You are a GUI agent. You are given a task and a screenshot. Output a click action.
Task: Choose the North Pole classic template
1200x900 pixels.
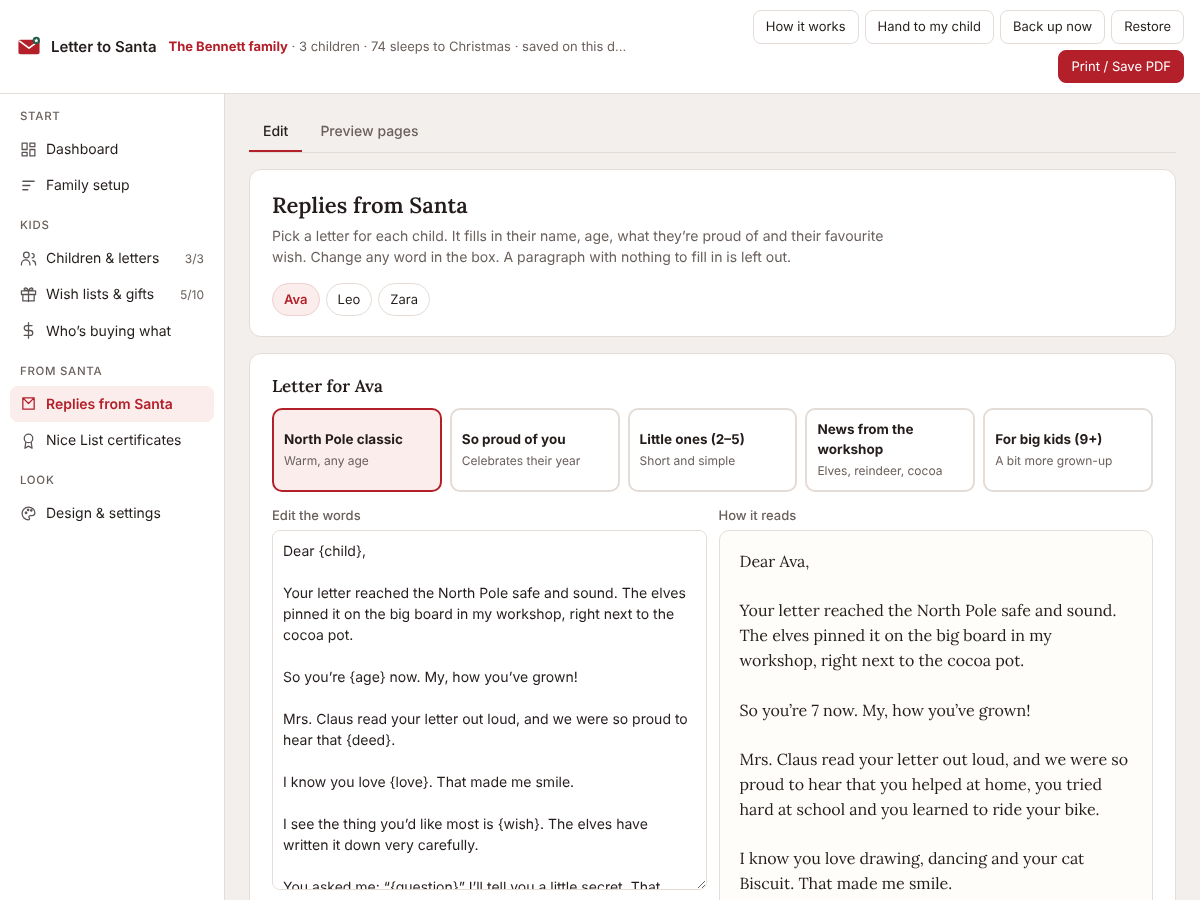point(357,450)
